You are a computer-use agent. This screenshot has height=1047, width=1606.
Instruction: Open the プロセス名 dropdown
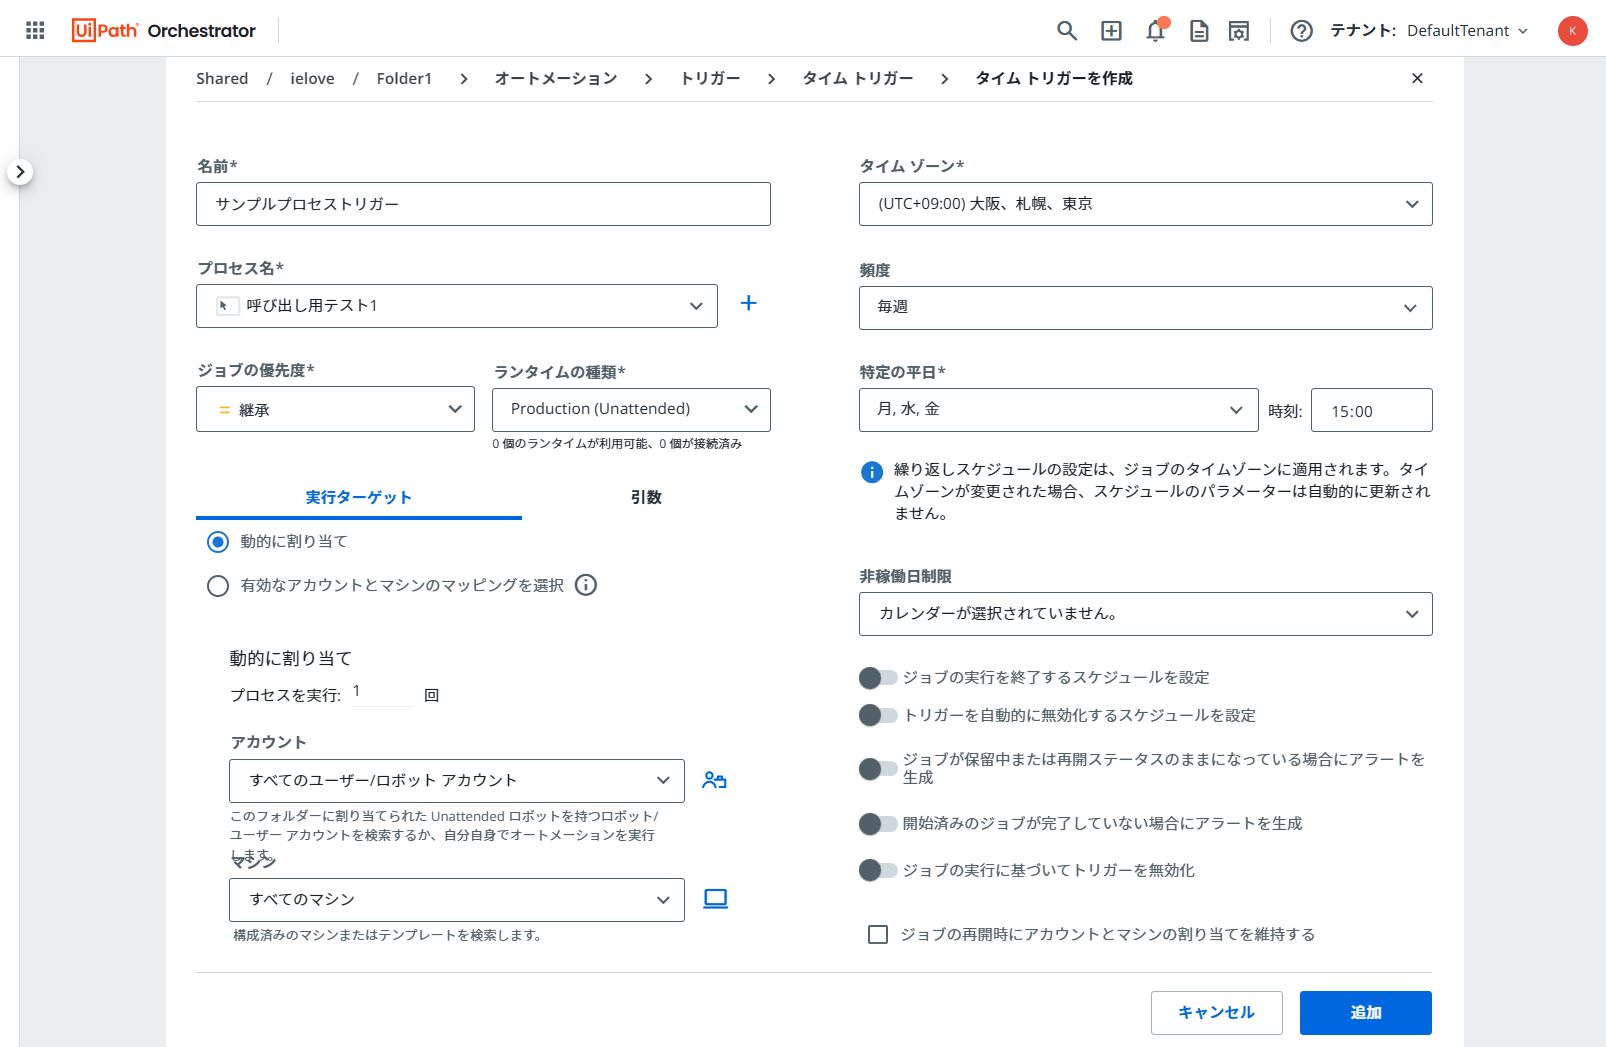coord(457,306)
